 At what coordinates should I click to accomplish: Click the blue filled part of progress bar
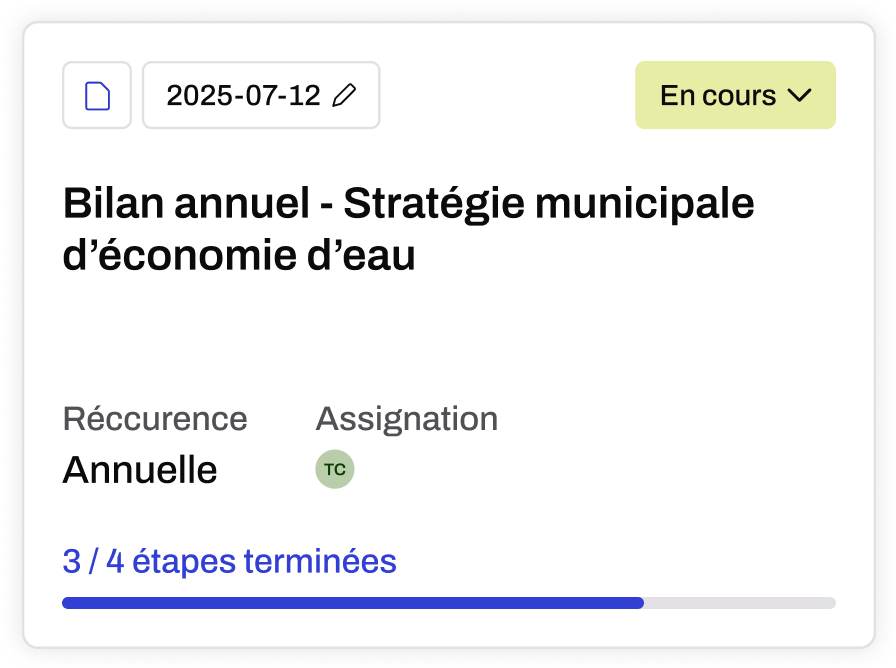(x=352, y=603)
